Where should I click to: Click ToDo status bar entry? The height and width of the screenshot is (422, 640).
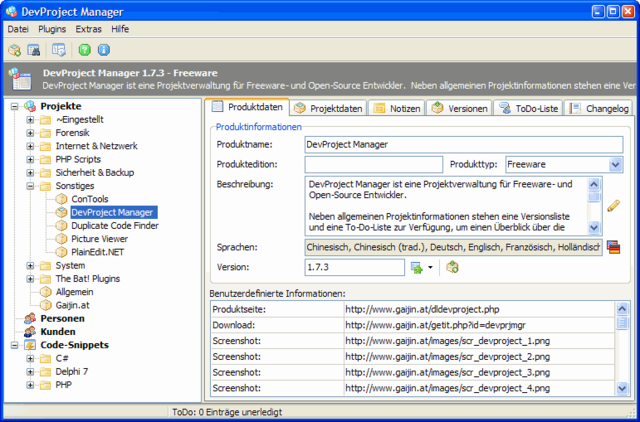(227, 412)
